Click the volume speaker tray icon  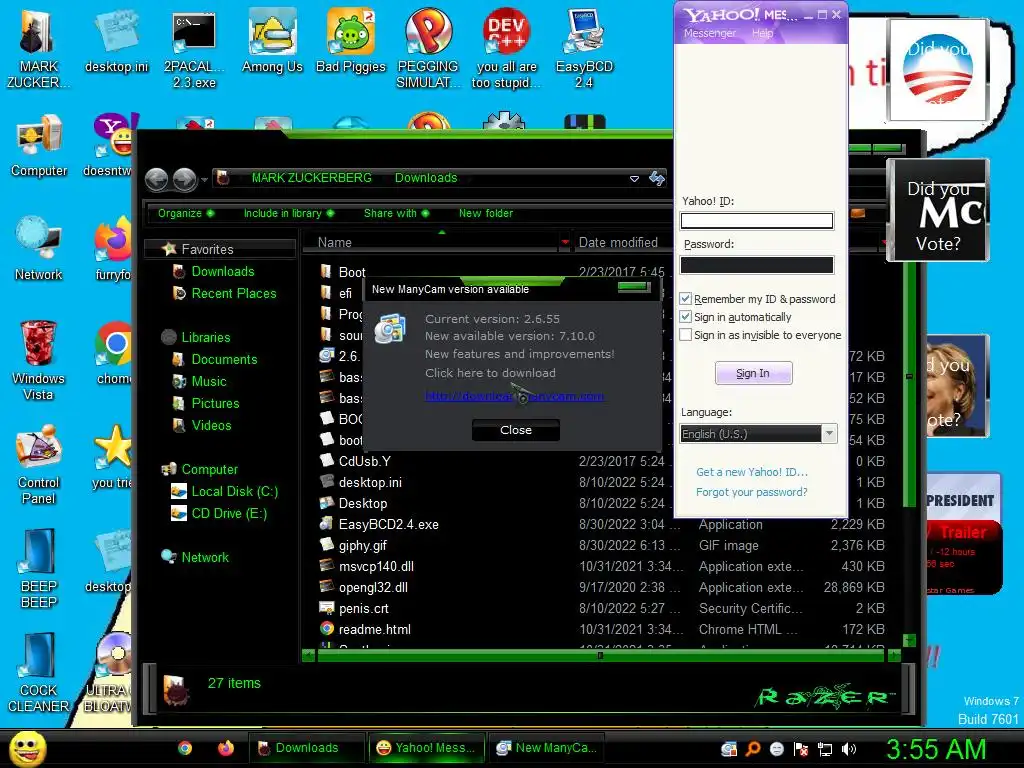(849, 749)
